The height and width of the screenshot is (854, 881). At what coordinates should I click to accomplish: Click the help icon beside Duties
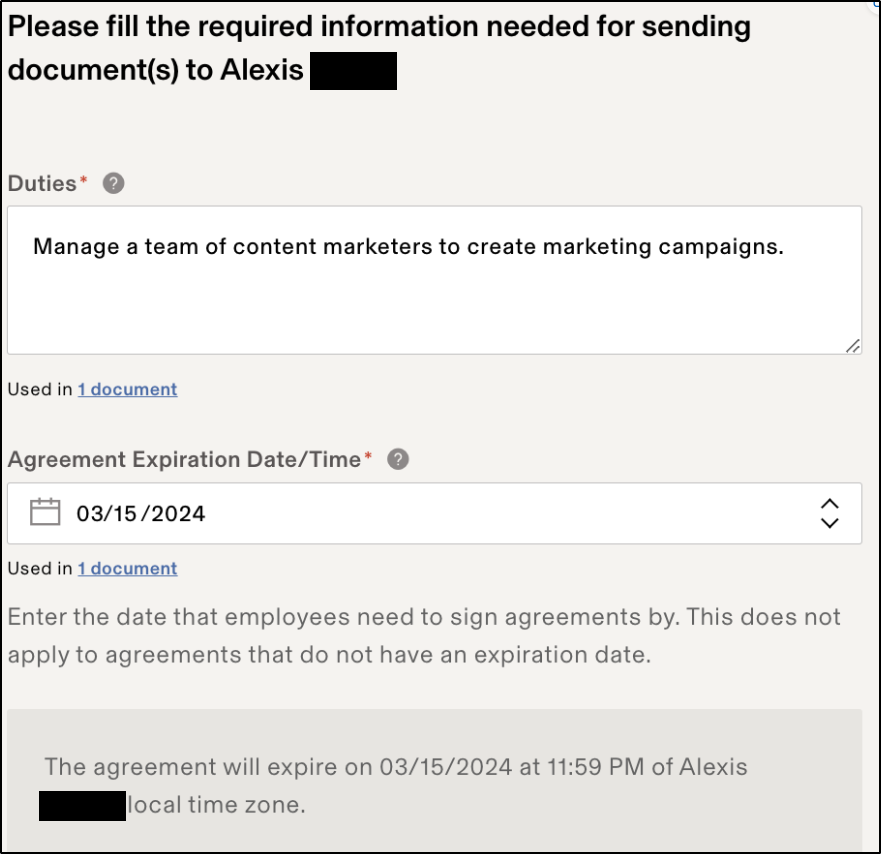114,184
